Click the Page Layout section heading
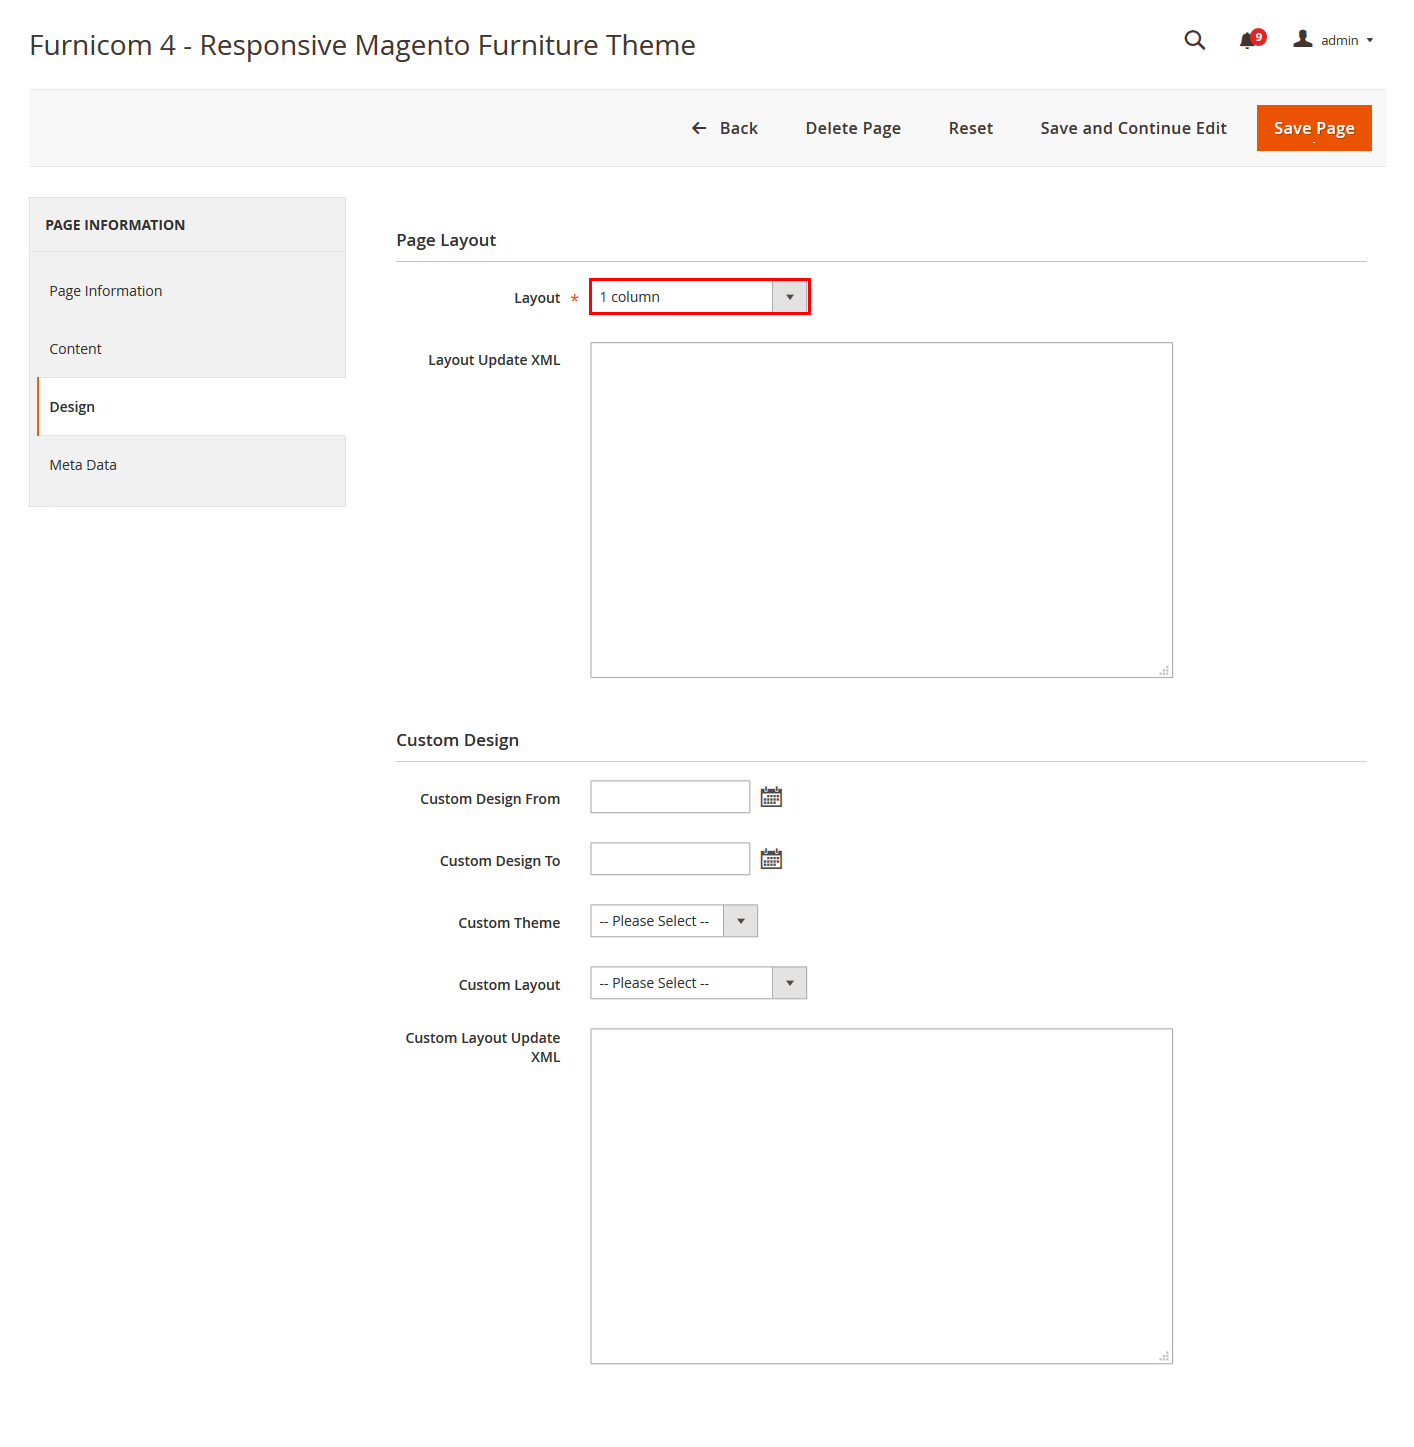This screenshot has width=1414, height=1447. click(446, 240)
